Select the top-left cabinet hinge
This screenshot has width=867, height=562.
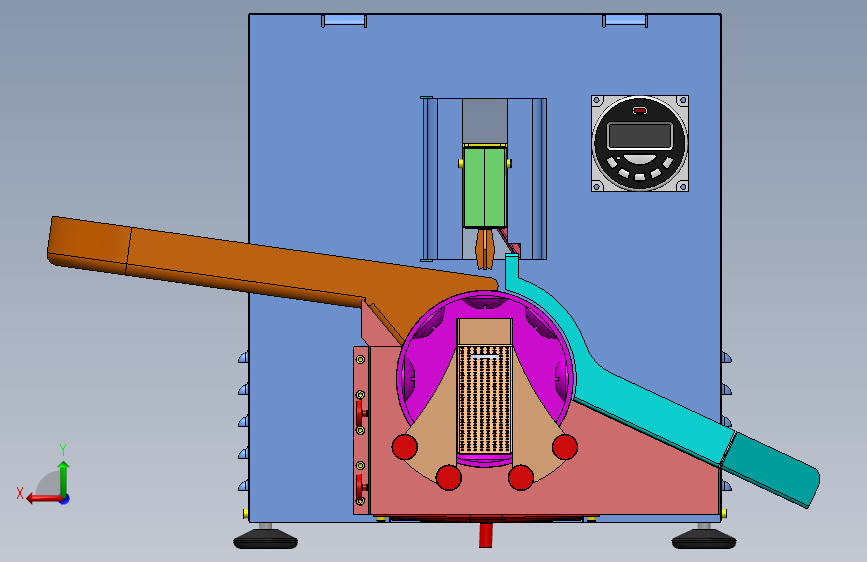344,21
